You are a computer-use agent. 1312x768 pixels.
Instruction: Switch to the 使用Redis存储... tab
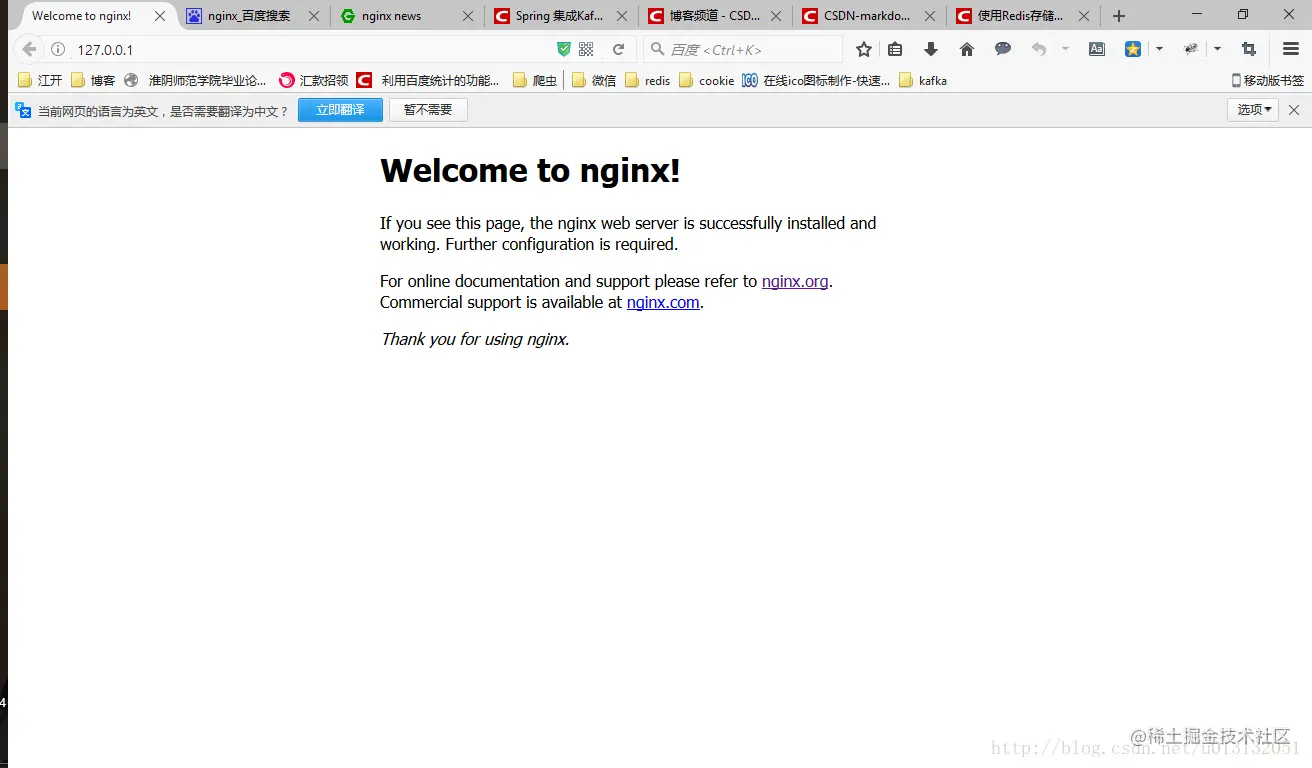[1021, 16]
